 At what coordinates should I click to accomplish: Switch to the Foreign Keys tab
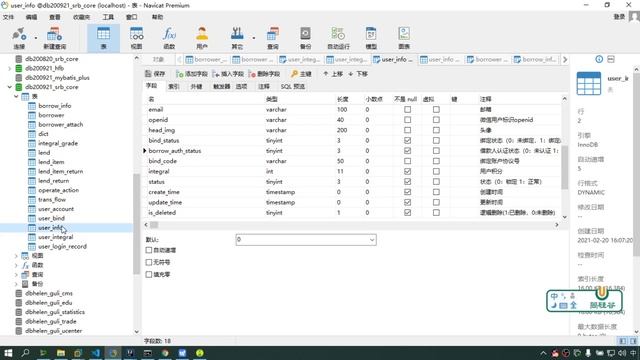pos(196,87)
